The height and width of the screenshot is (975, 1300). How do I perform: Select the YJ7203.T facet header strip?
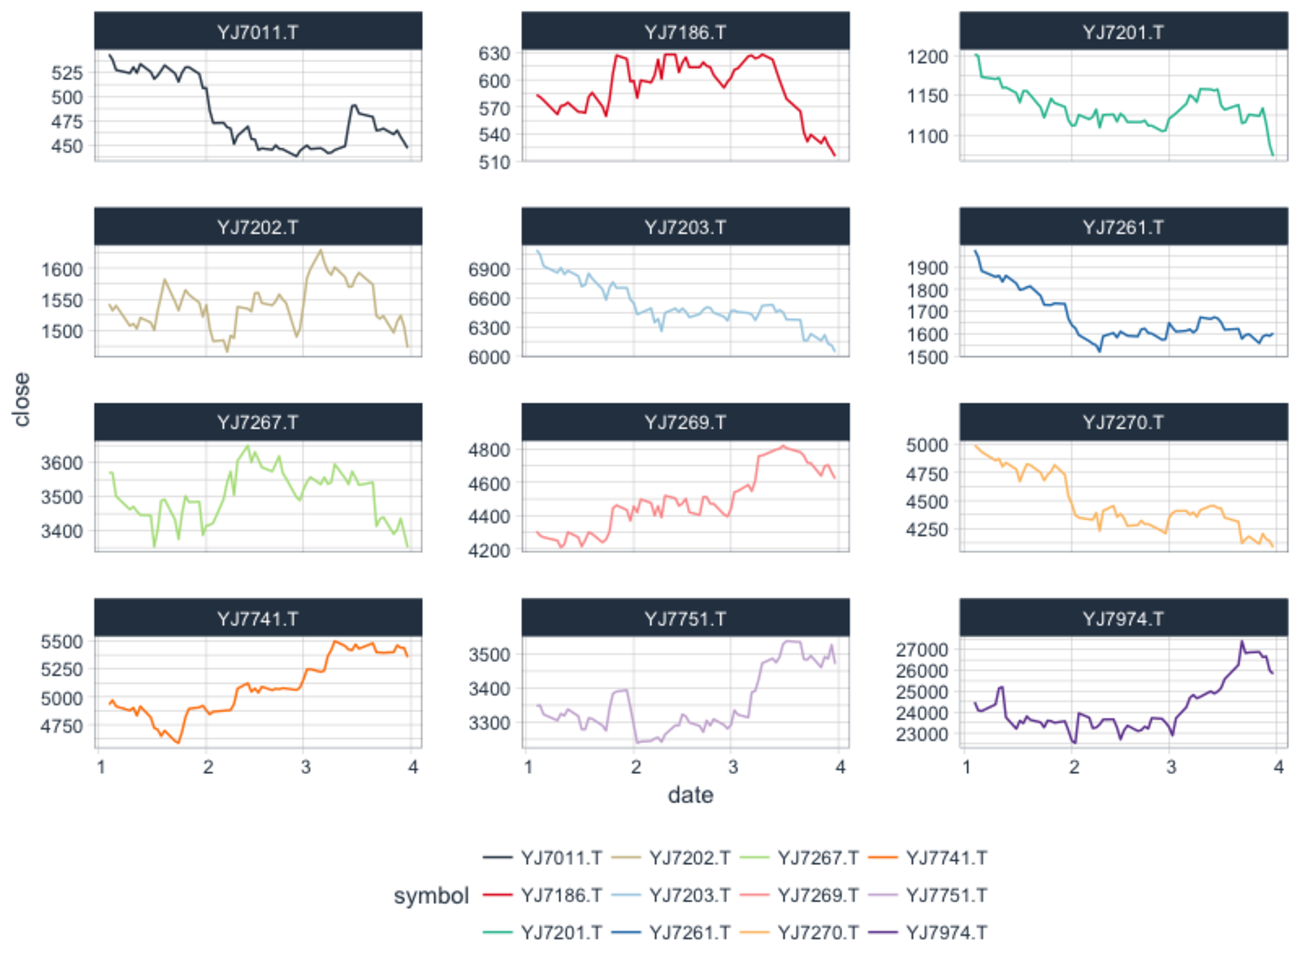pos(685,227)
